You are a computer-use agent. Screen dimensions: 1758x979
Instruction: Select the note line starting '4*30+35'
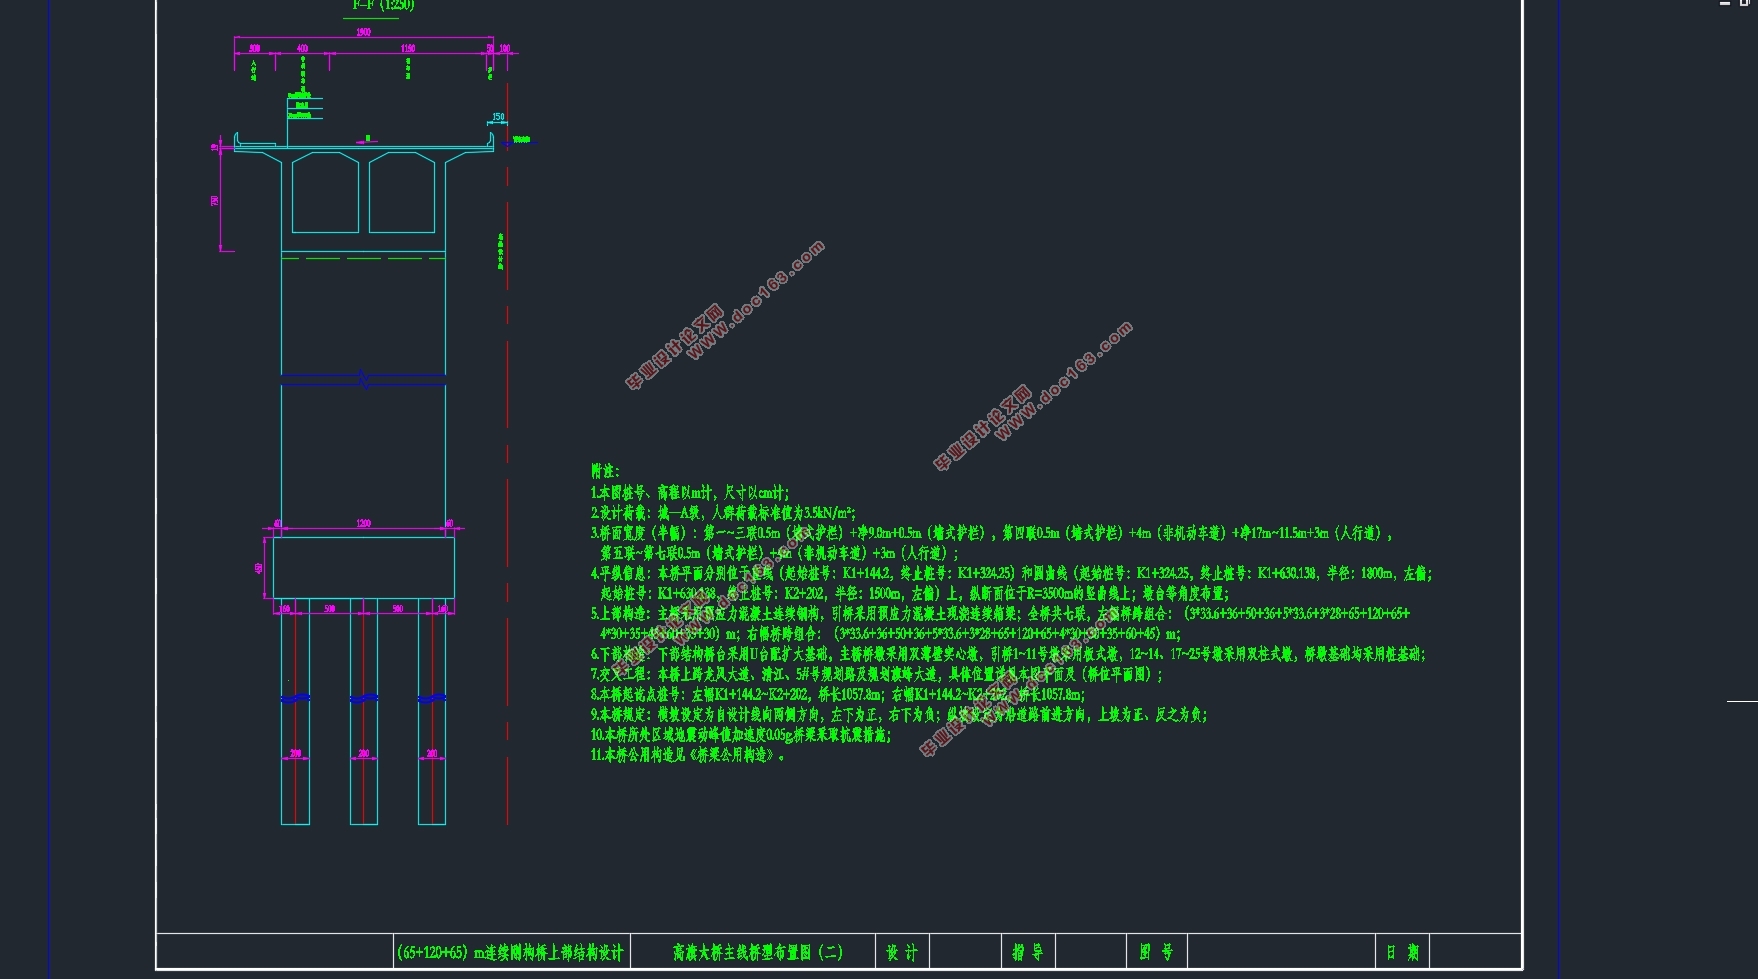point(890,634)
